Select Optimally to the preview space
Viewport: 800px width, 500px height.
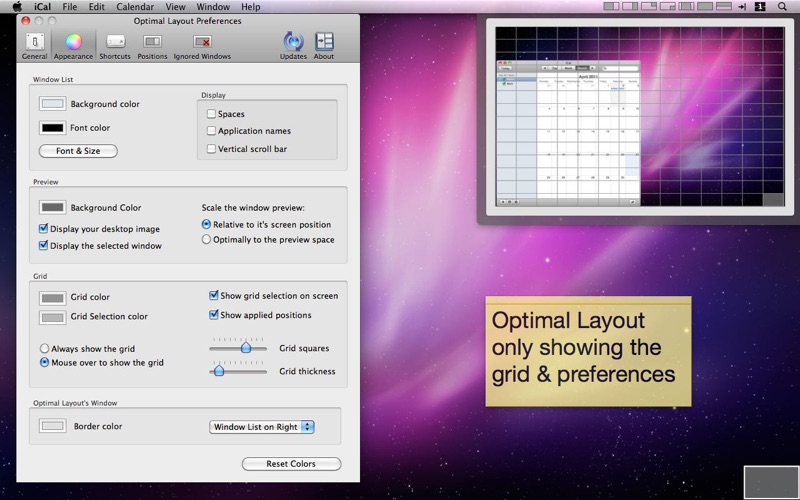click(206, 239)
